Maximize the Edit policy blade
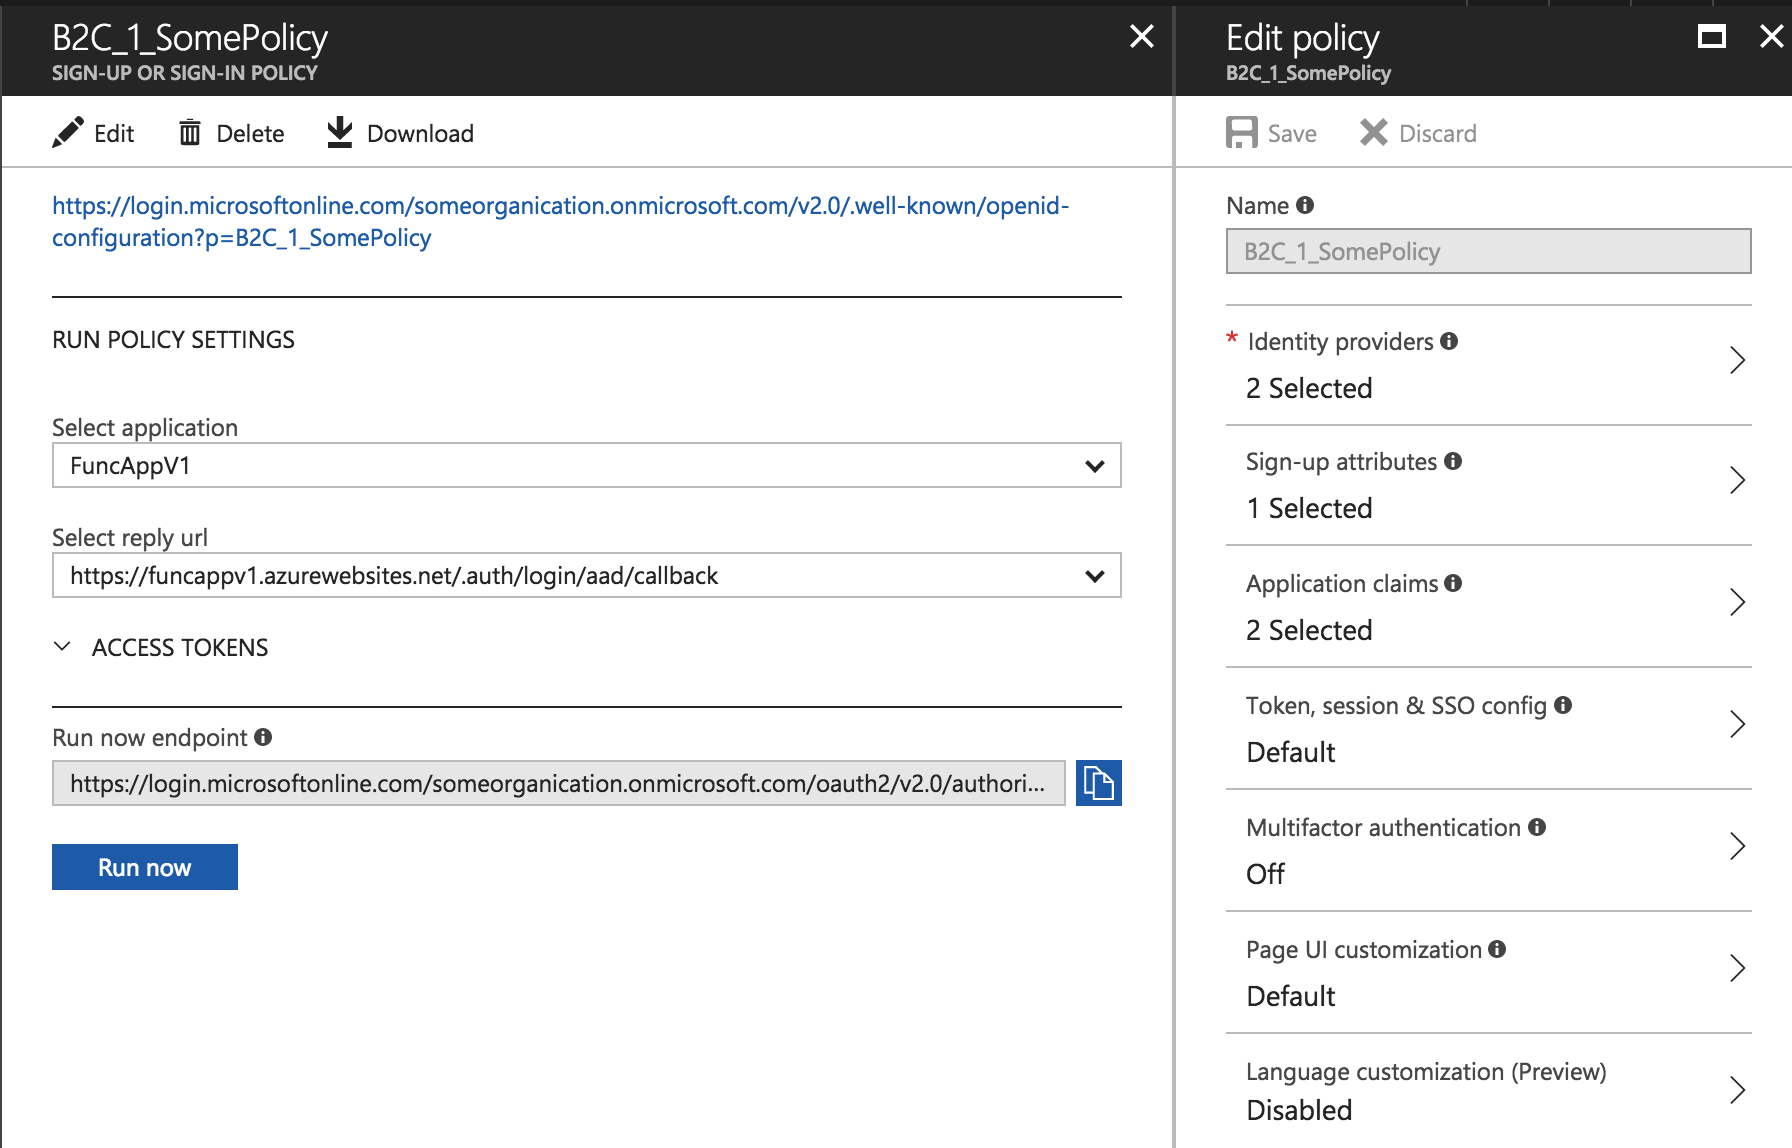Screen dimensions: 1792x1148 pos(1712,37)
